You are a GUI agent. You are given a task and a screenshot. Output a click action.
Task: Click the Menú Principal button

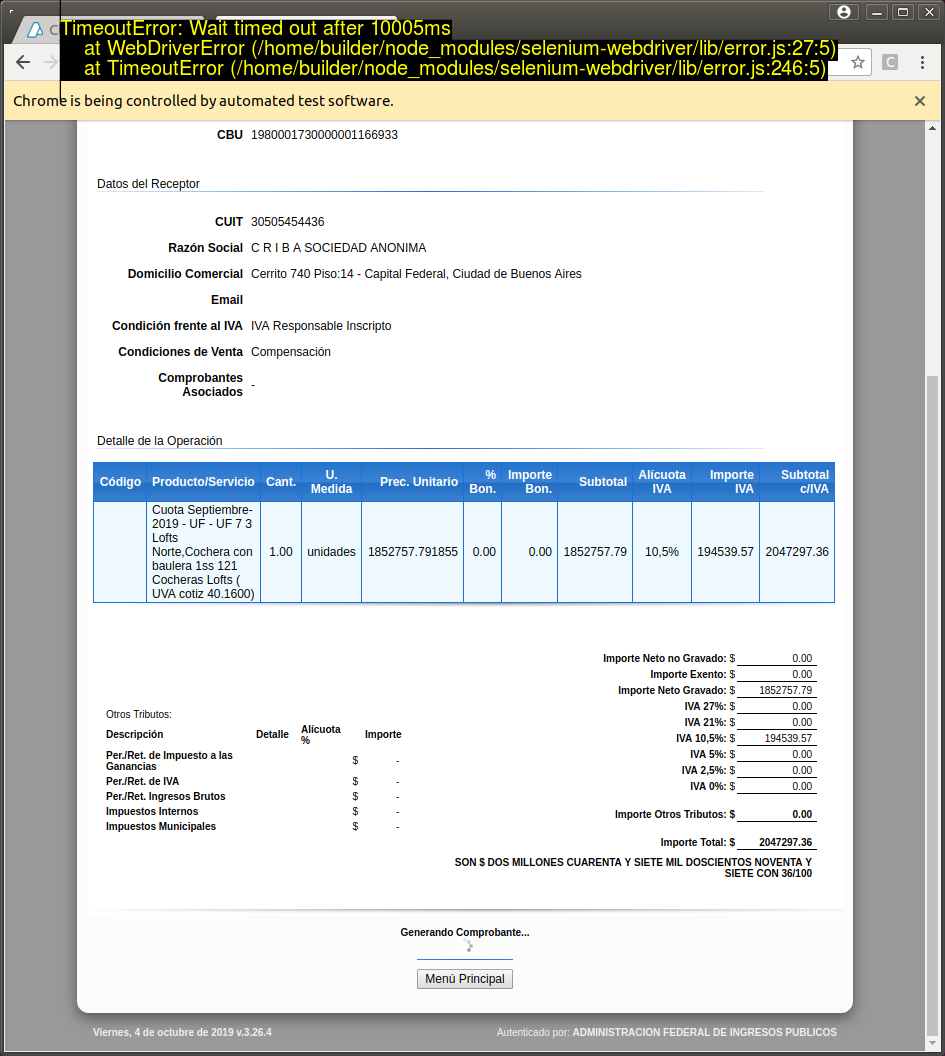click(x=465, y=979)
